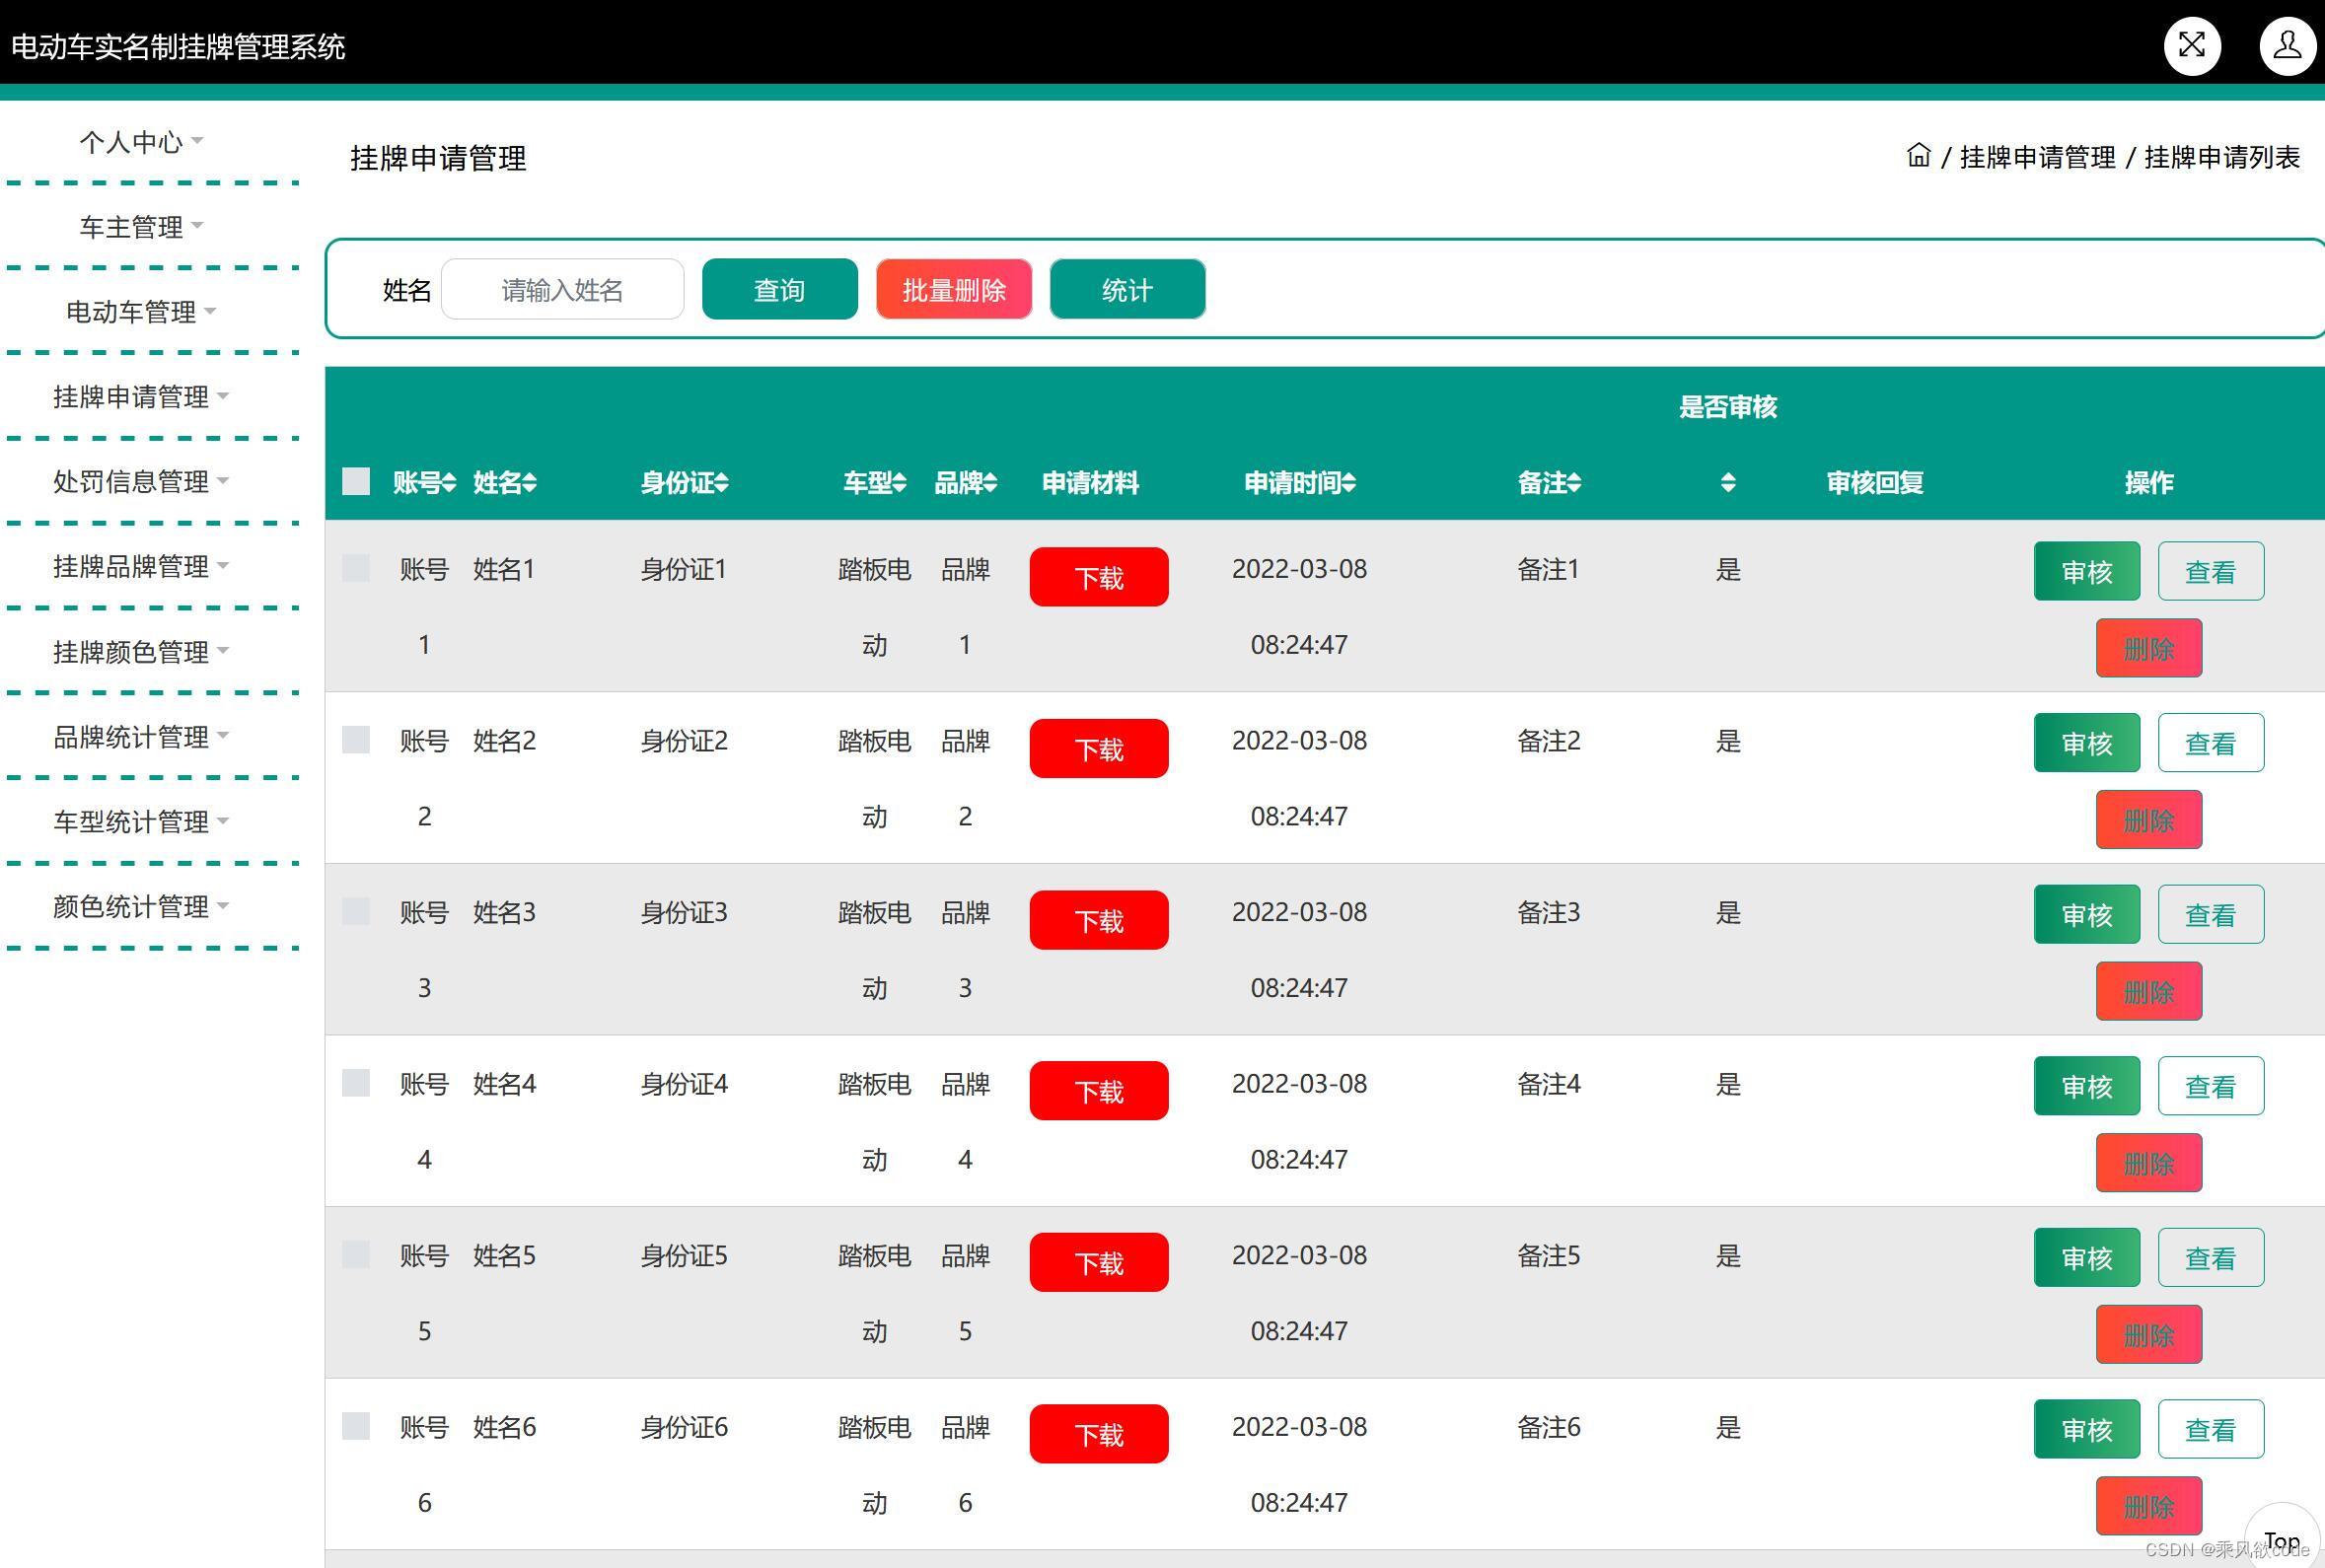This screenshot has width=2325, height=1568.
Task: Check the checkbox for row 姓名1
Action: [356, 568]
